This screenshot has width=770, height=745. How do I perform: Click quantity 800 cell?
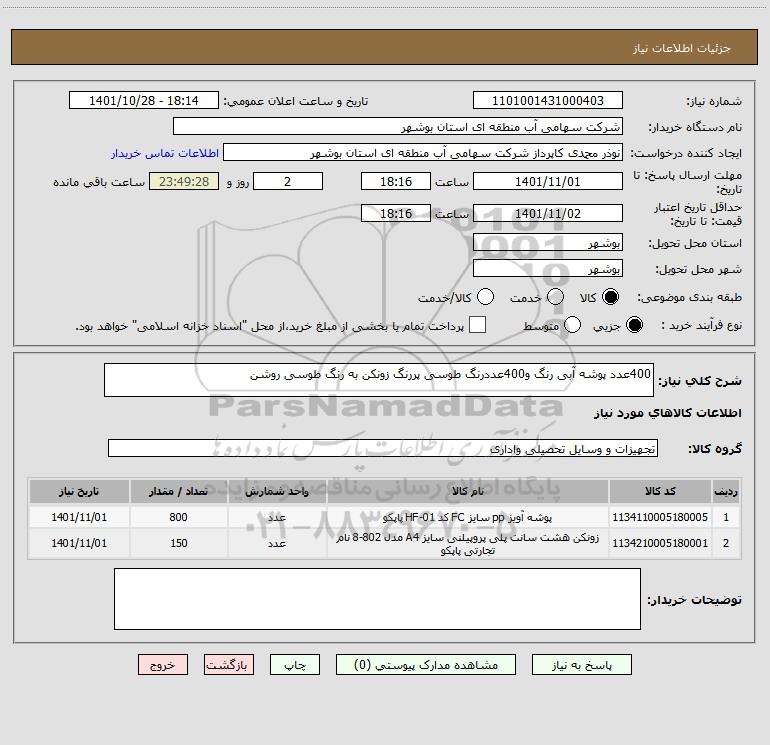click(179, 517)
